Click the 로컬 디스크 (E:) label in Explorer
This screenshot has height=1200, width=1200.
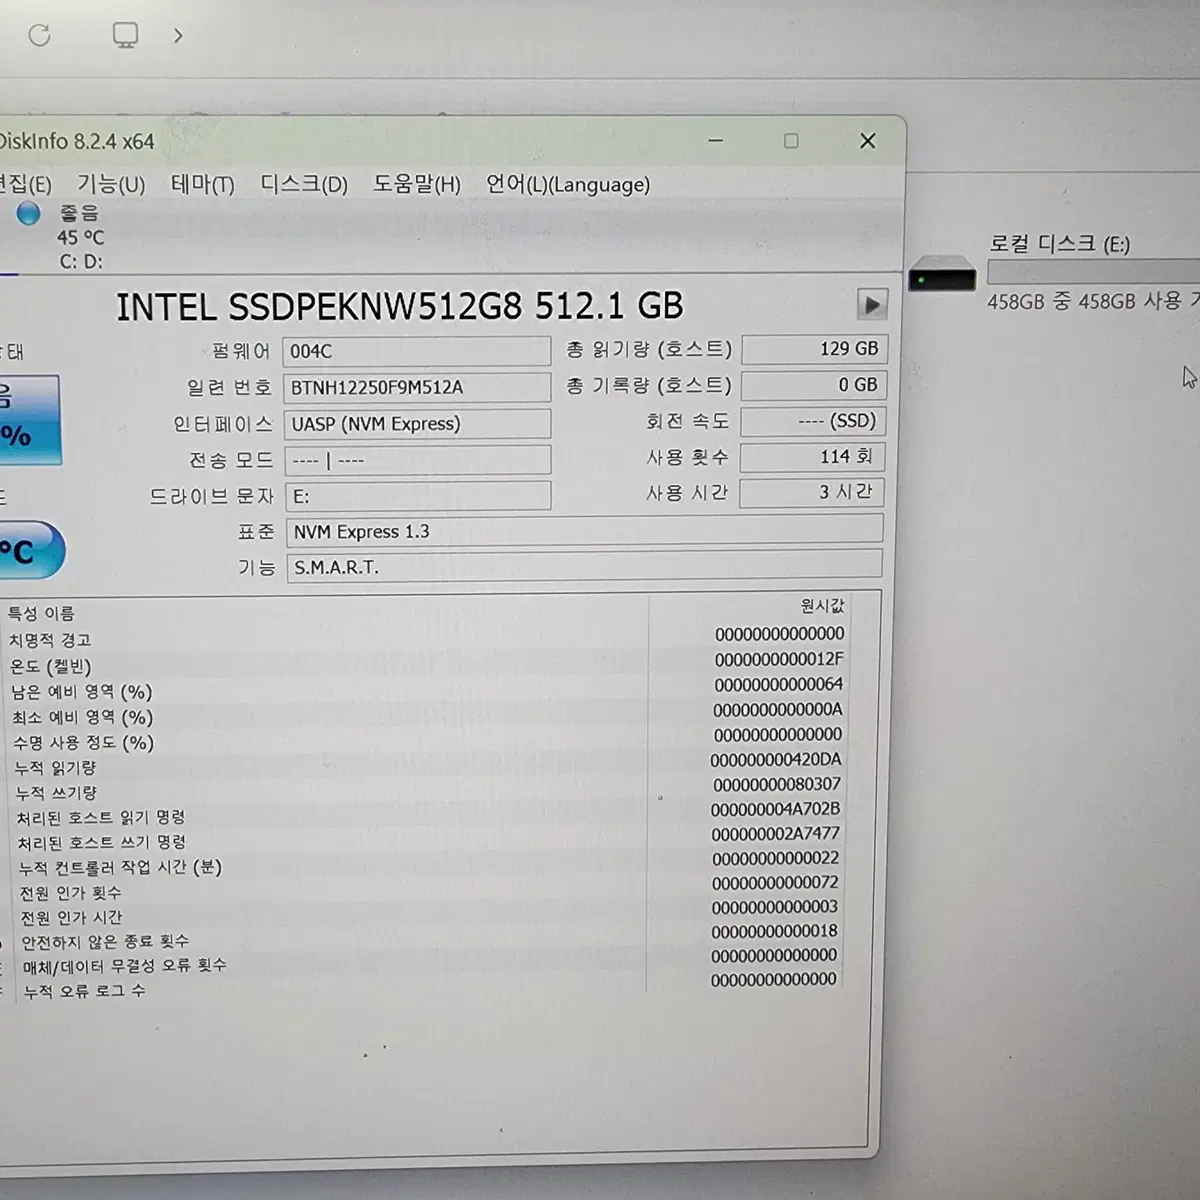pyautogui.click(x=1060, y=244)
